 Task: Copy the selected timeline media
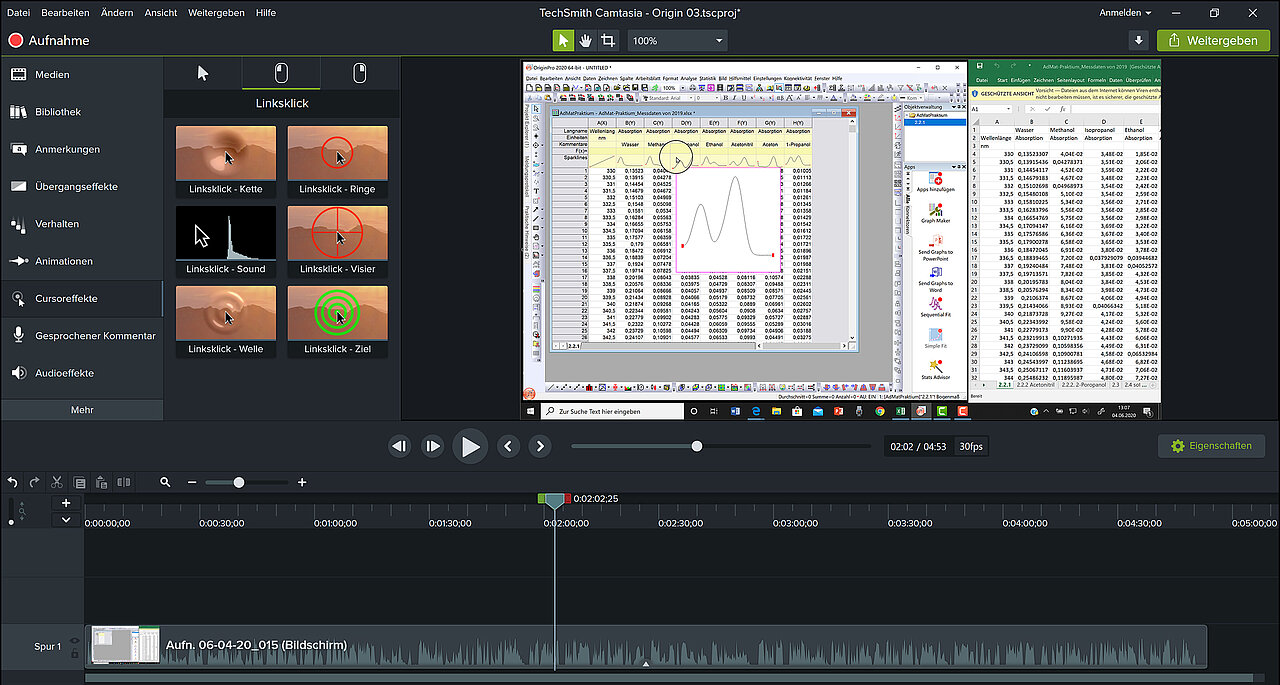(80, 482)
